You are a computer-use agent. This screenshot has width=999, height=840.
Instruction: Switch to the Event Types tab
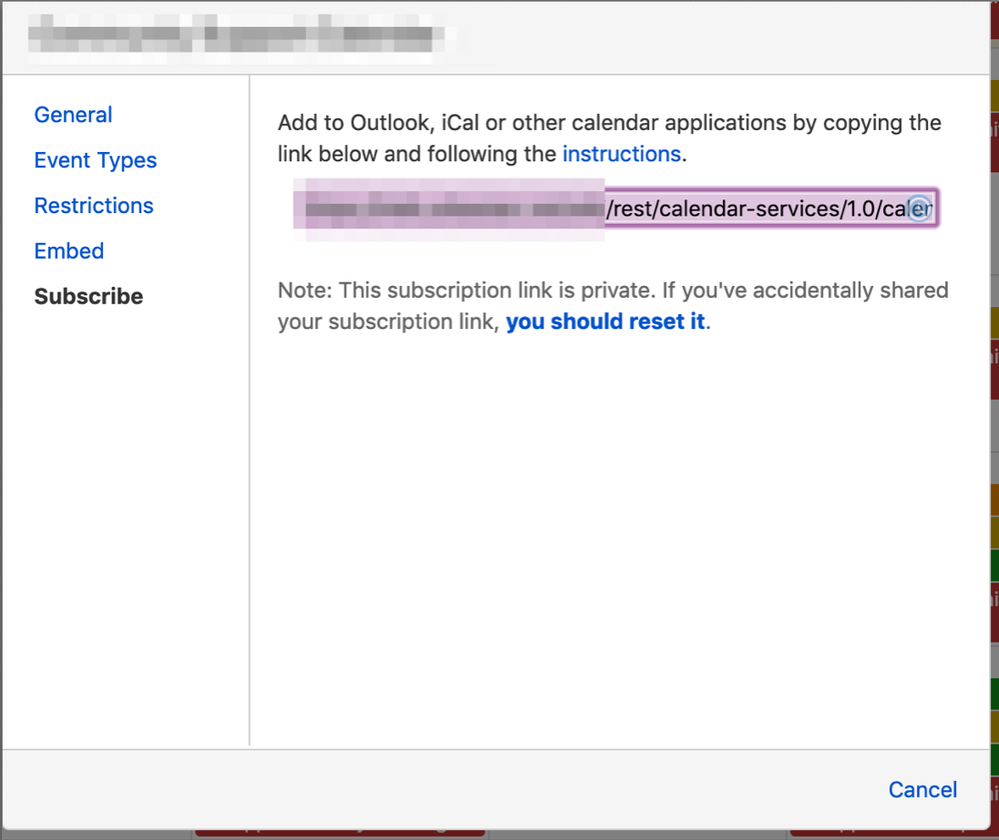tap(96, 160)
